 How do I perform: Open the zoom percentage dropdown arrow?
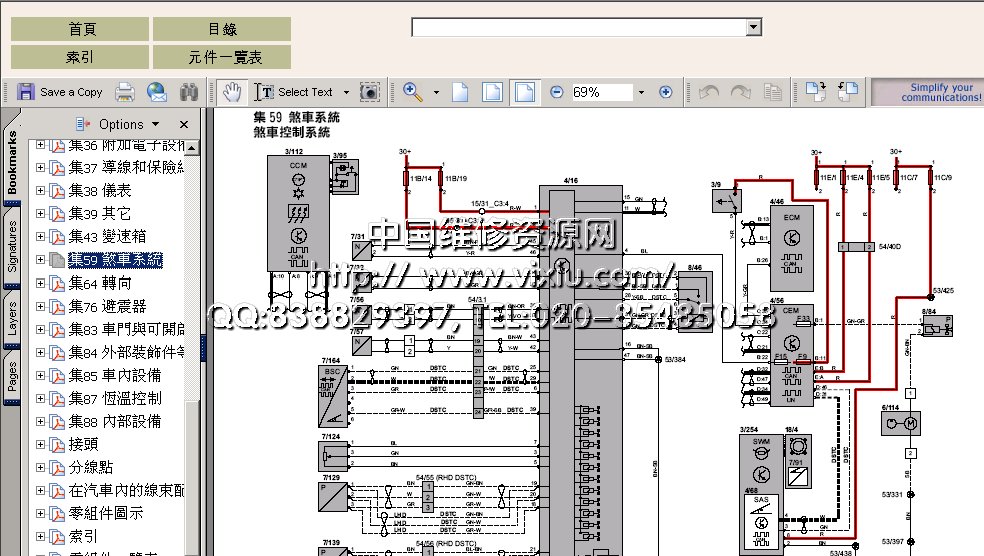pyautogui.click(x=641, y=92)
